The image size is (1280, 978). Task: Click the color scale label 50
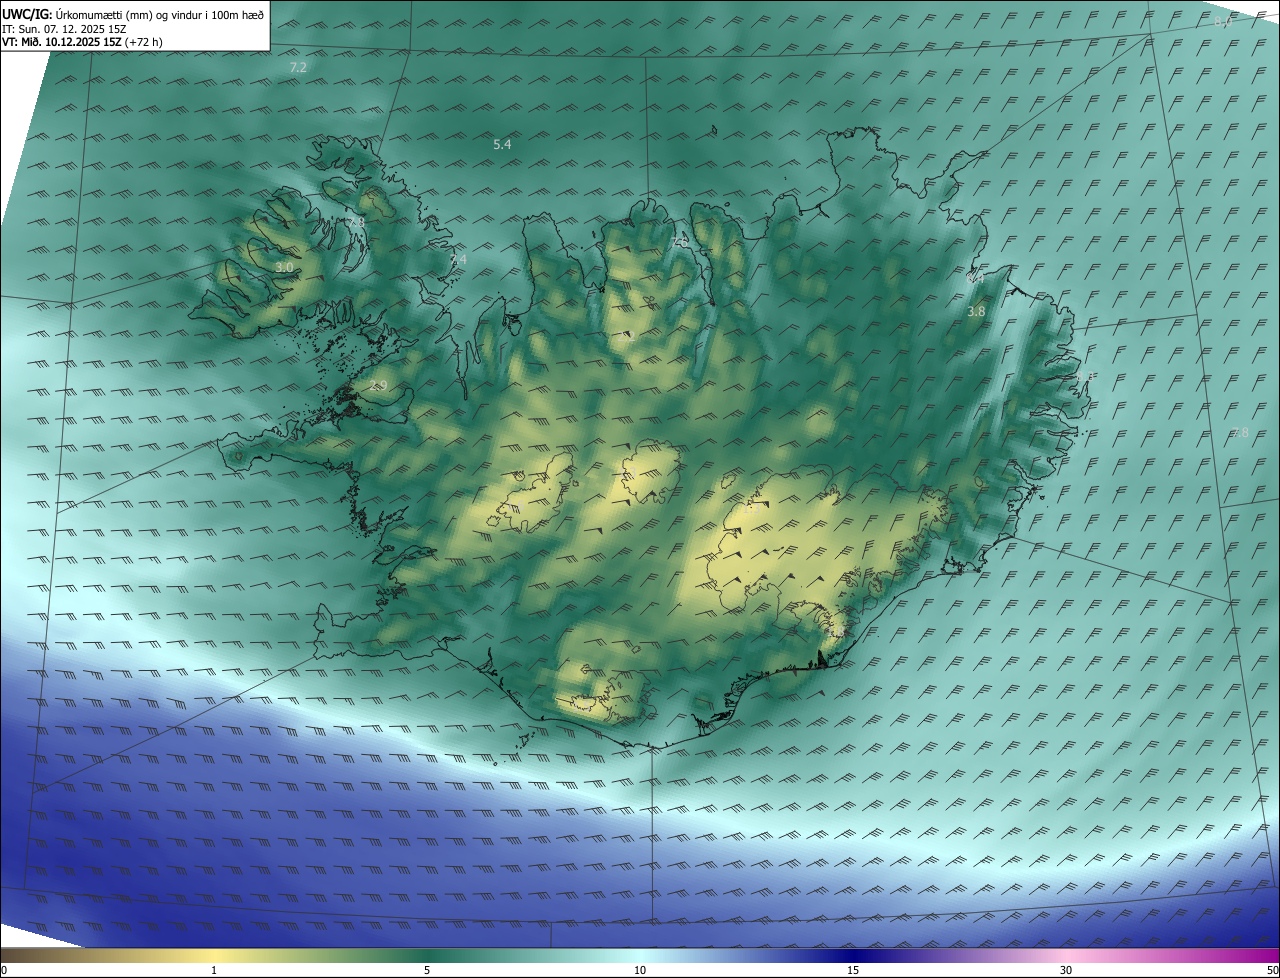click(1272, 970)
